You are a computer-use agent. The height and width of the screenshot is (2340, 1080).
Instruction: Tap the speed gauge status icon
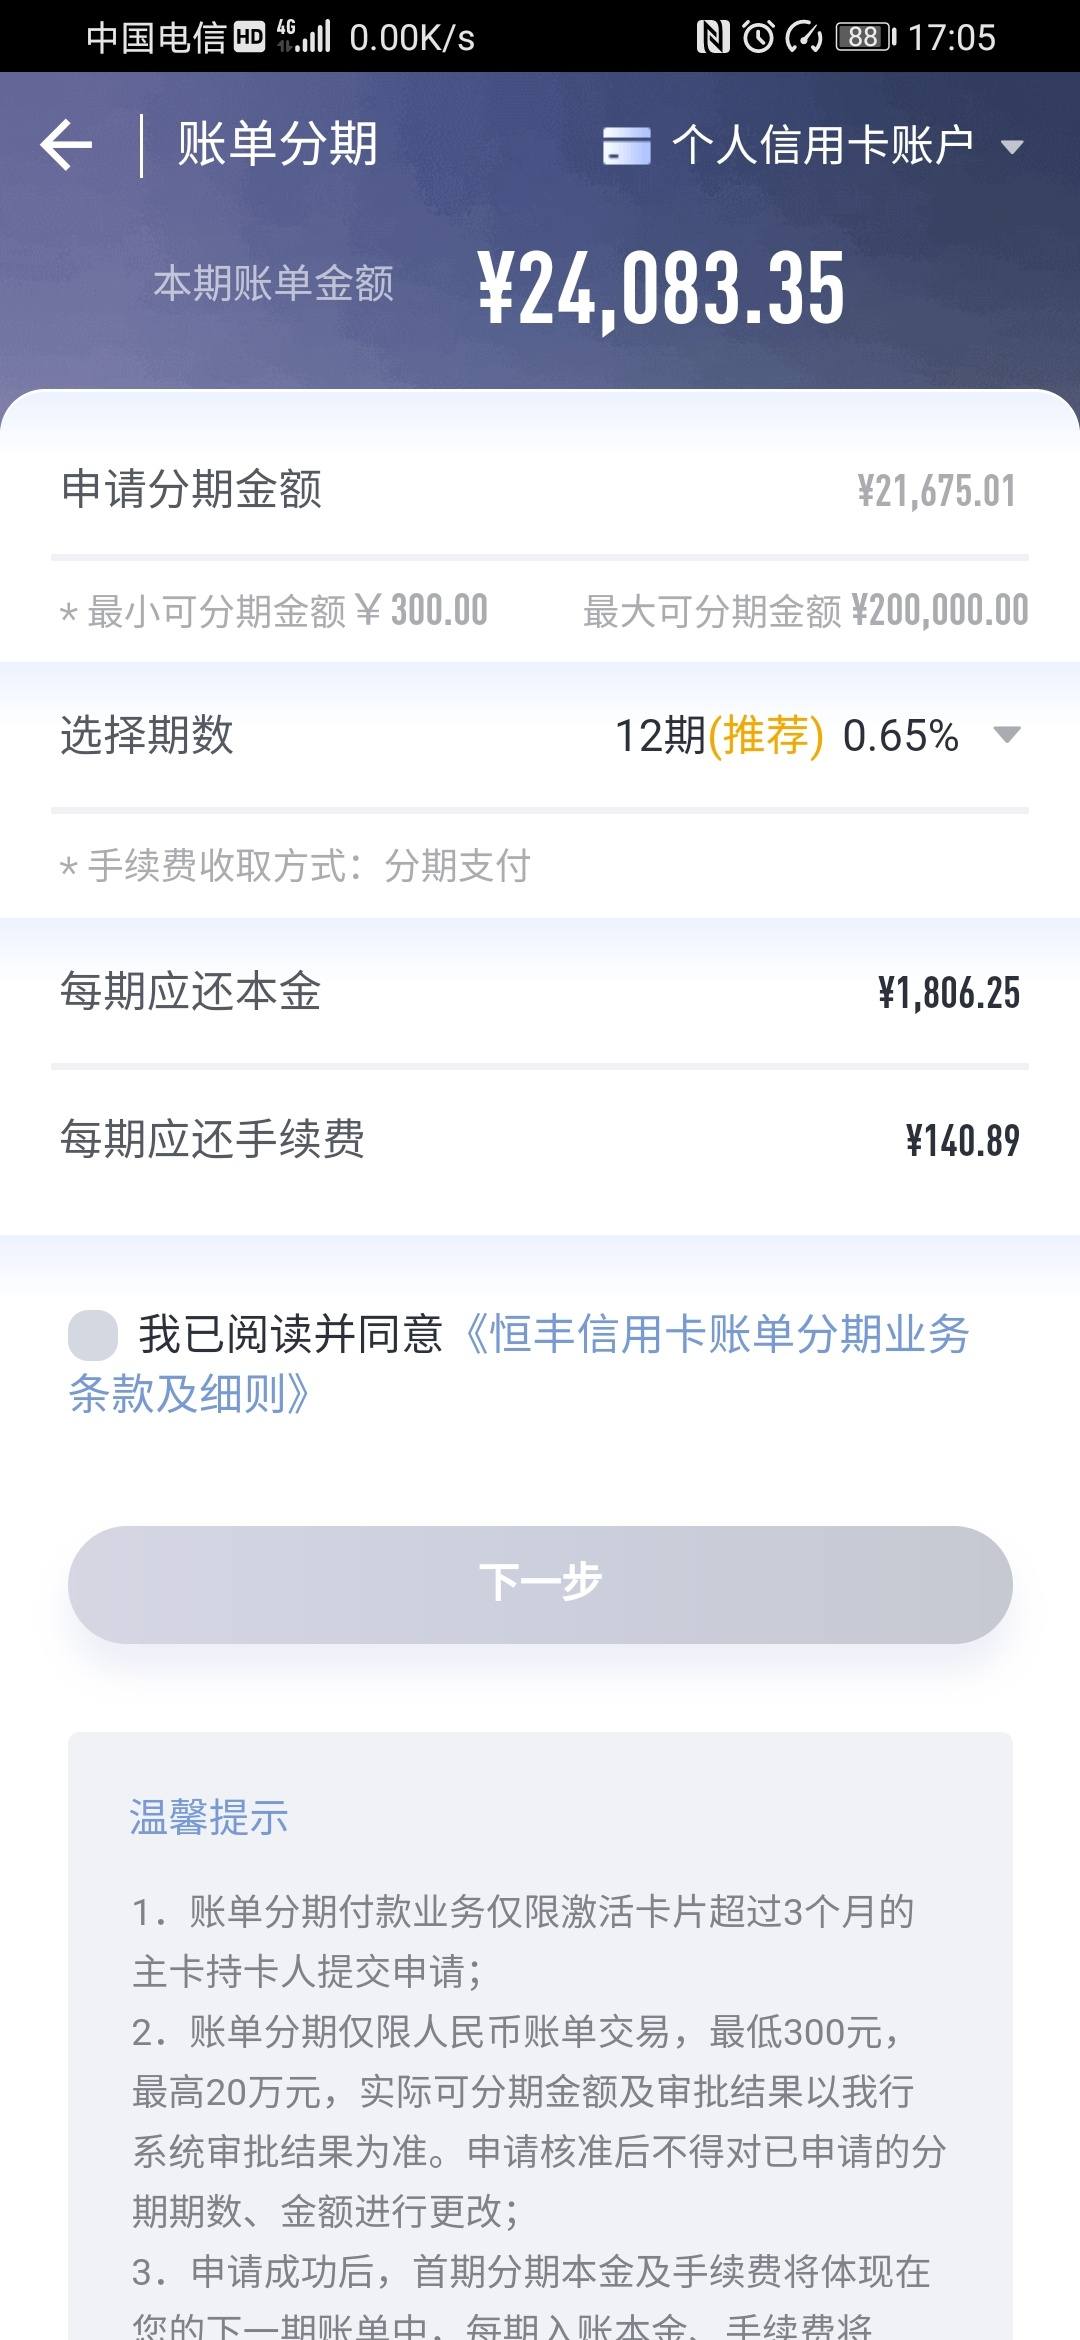805,37
